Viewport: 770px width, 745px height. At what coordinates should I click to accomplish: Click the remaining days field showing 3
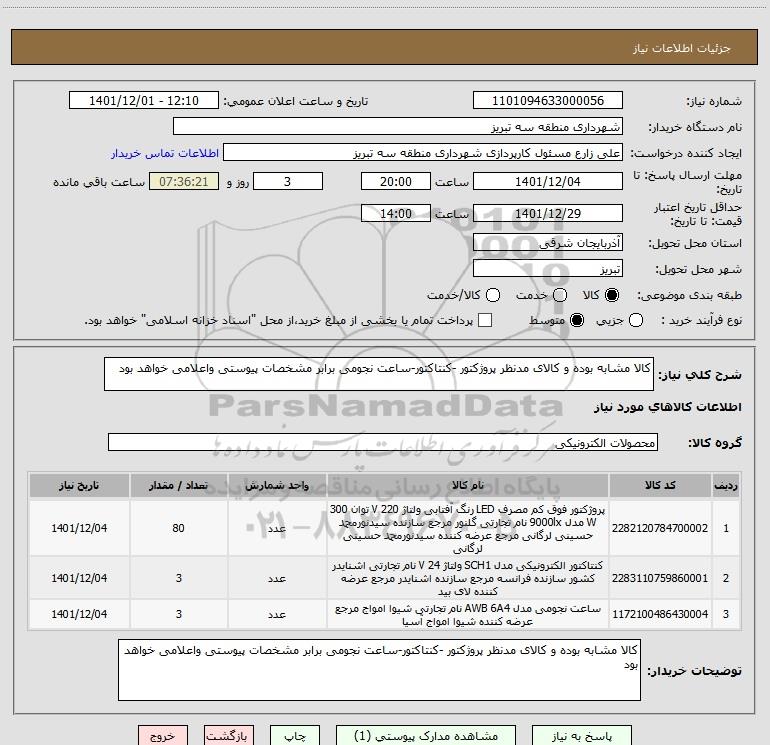tap(288, 181)
